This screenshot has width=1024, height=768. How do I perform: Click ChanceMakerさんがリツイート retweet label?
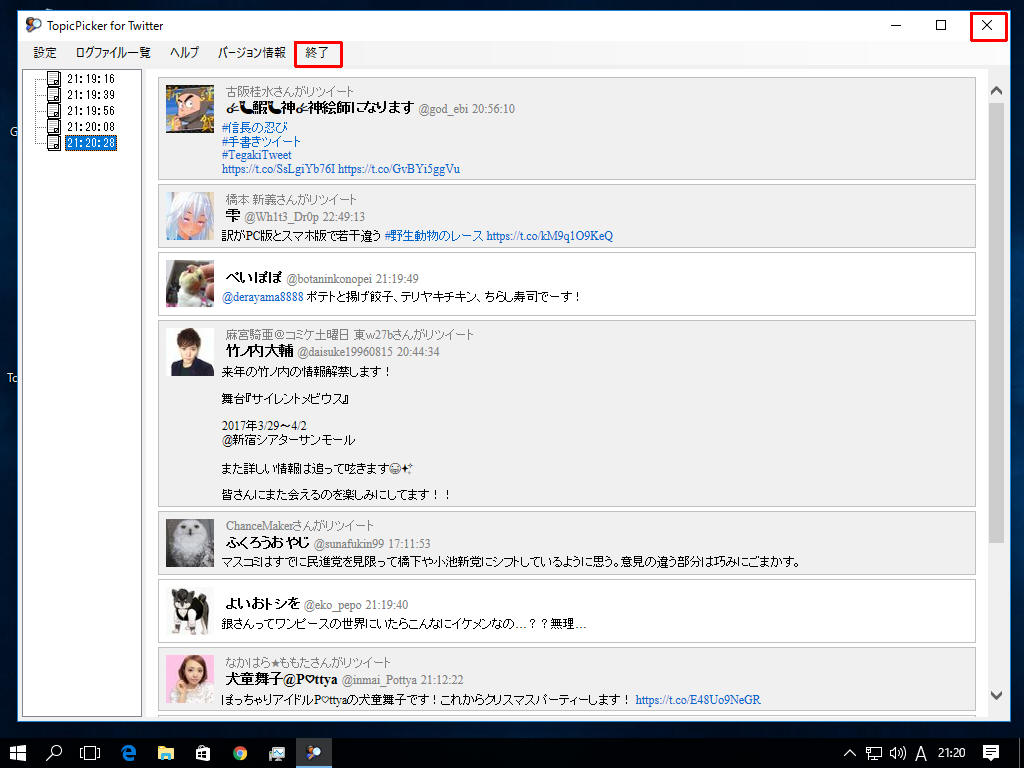[x=300, y=526]
